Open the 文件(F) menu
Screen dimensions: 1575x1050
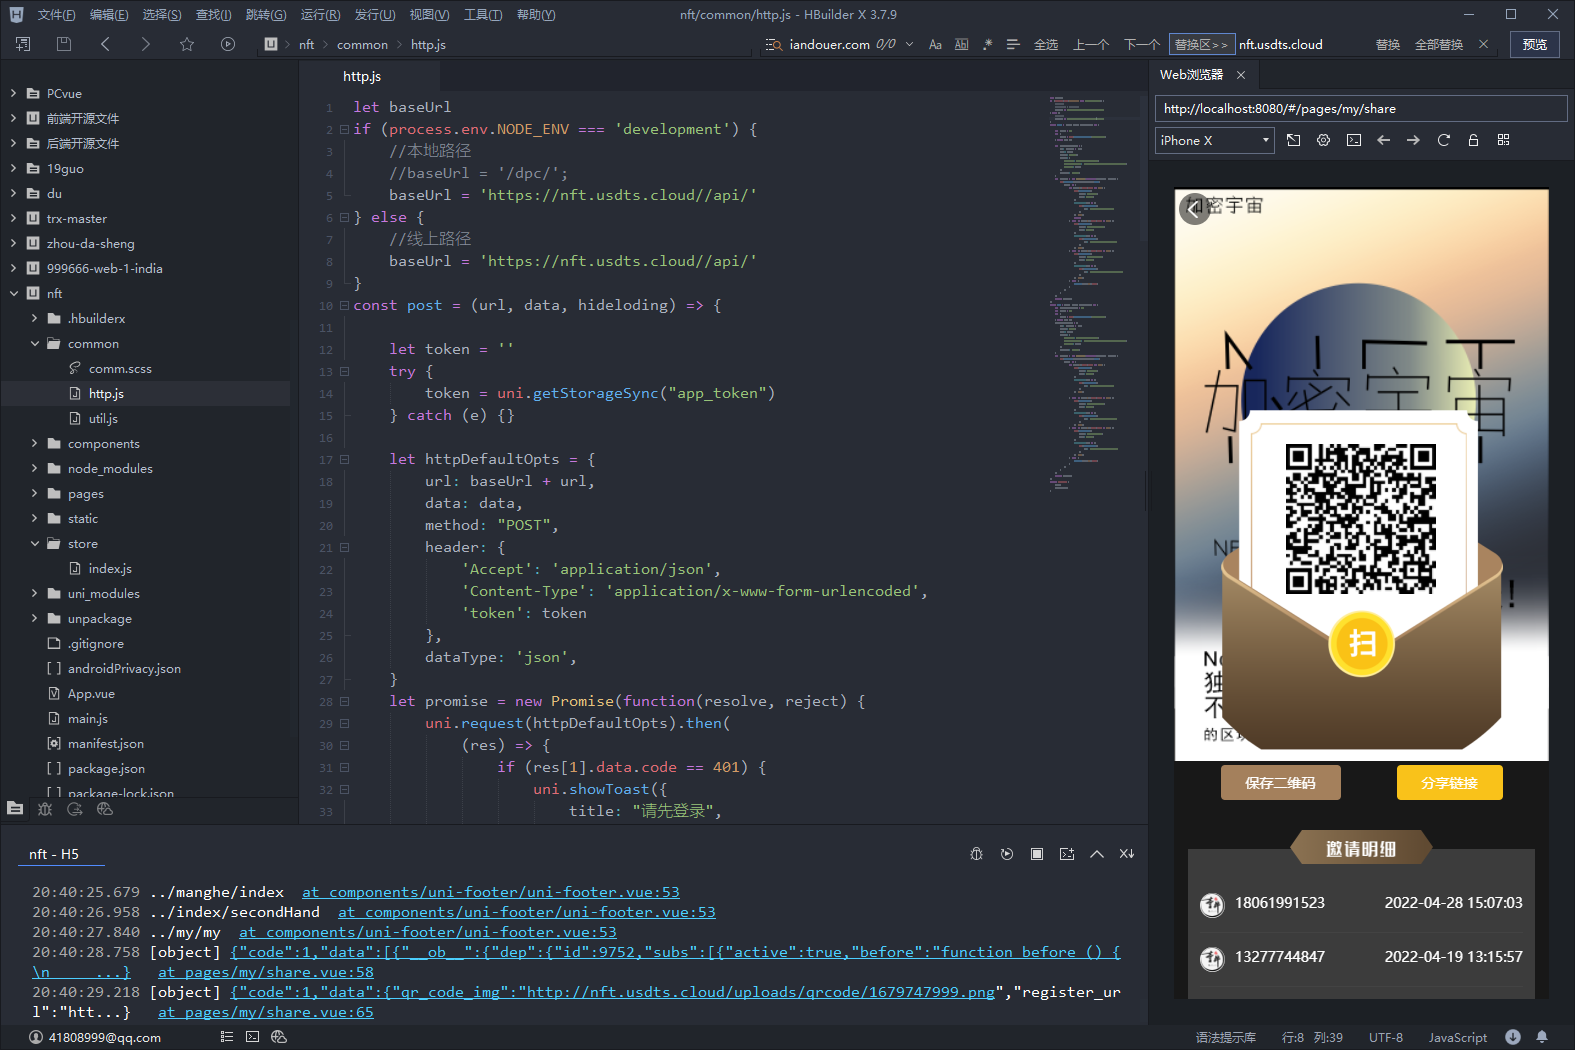tap(56, 15)
